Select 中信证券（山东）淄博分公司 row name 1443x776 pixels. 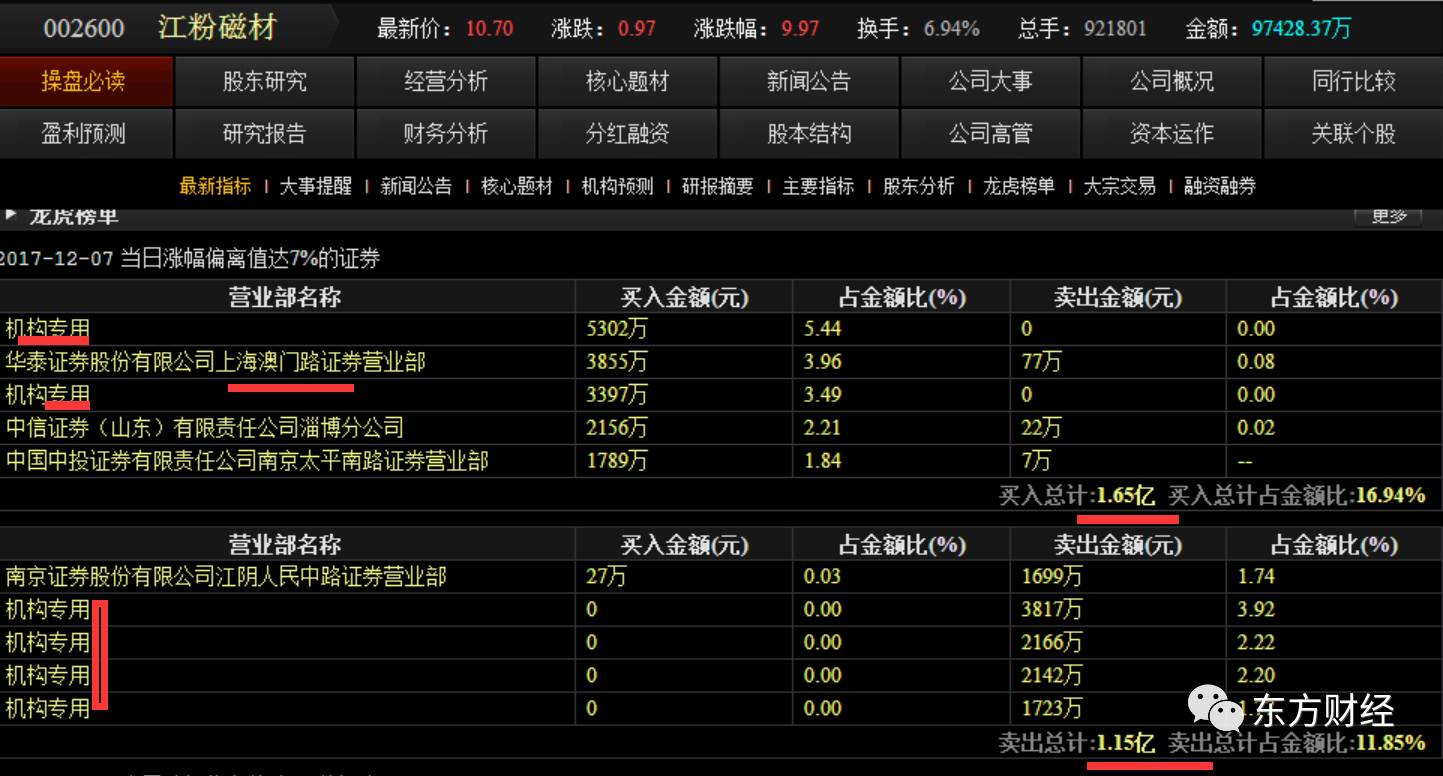[x=204, y=428]
